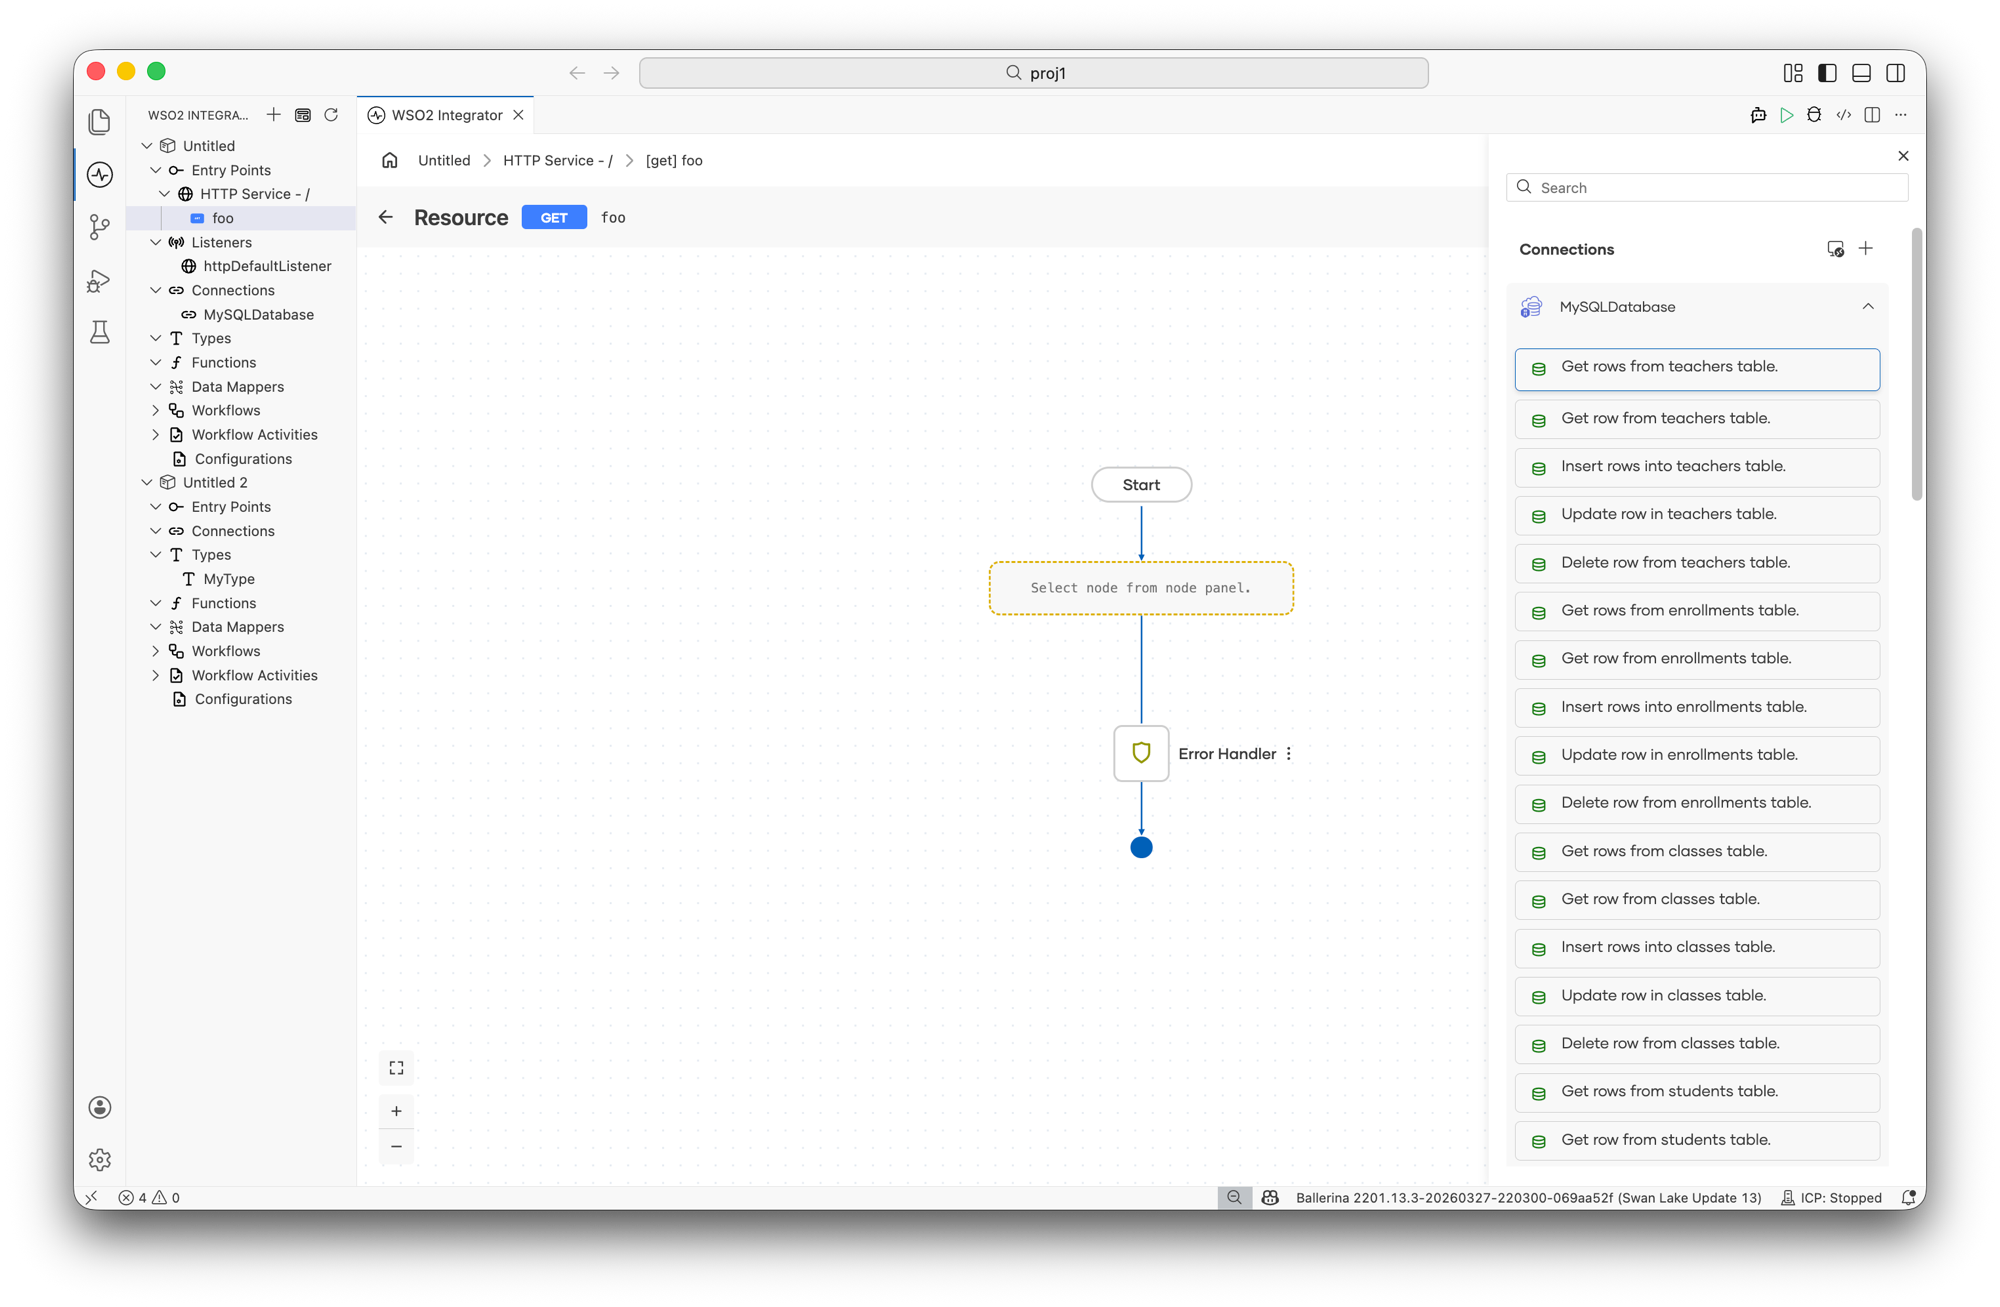Click the run play icon in editor toolbar

(1786, 115)
